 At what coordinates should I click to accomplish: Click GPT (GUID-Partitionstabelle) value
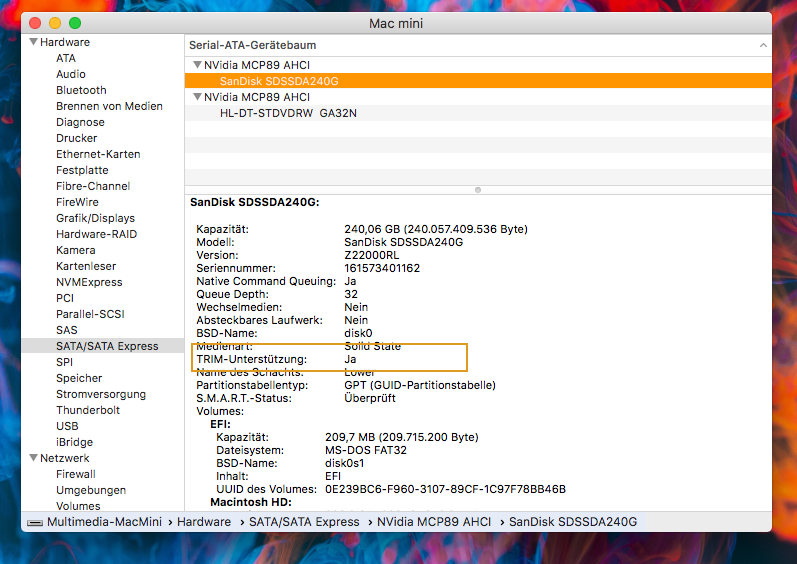click(420, 385)
